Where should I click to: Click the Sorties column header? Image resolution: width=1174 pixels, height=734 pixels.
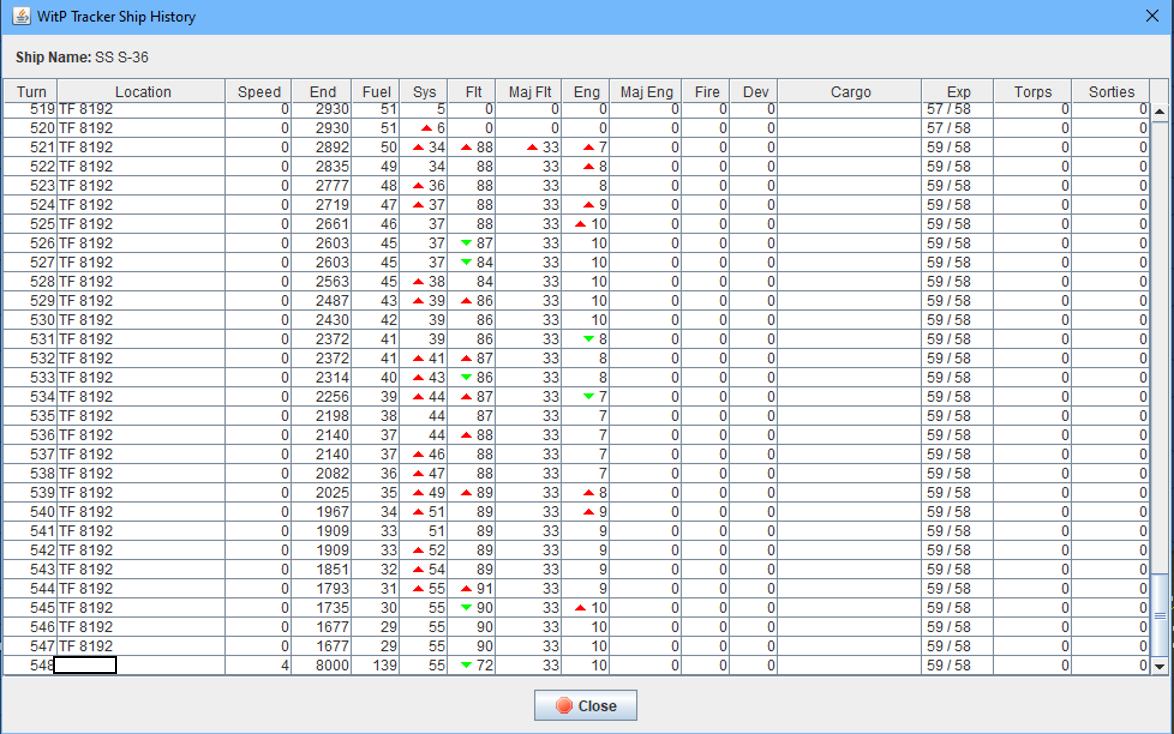[1111, 92]
